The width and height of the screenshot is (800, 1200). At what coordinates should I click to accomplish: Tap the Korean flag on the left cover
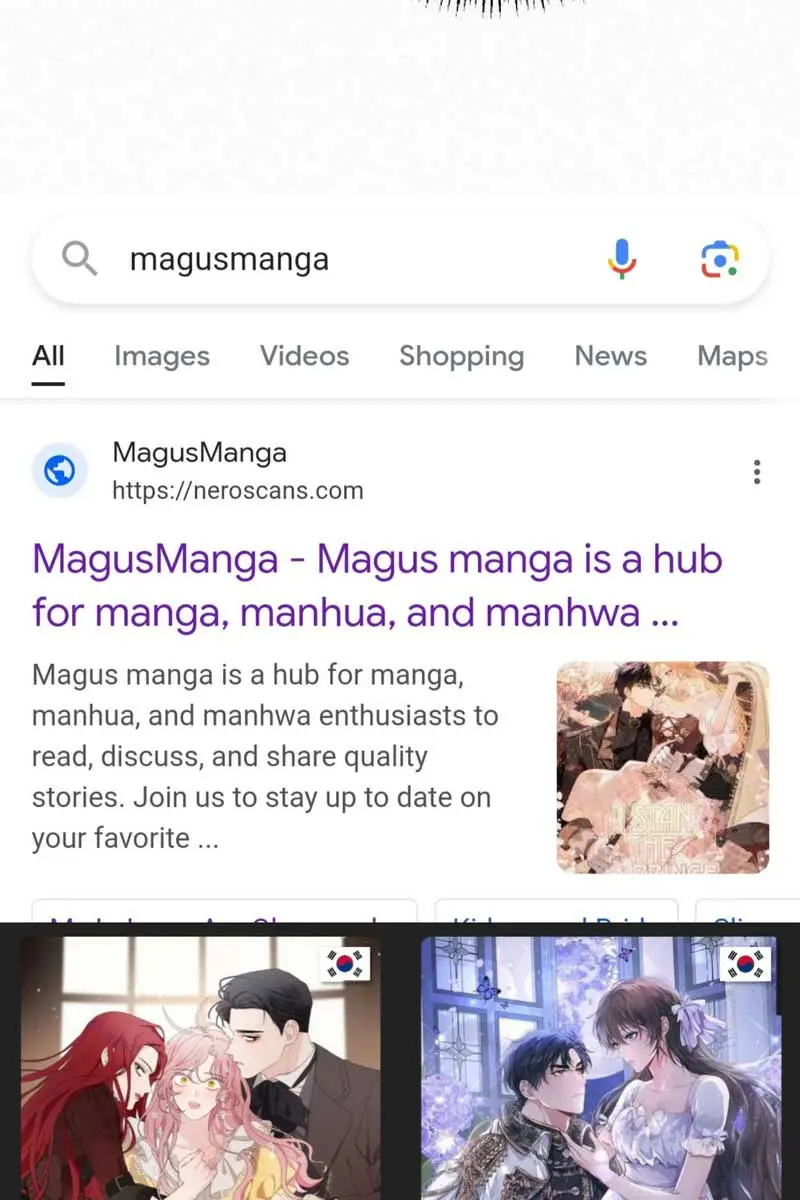(x=346, y=964)
